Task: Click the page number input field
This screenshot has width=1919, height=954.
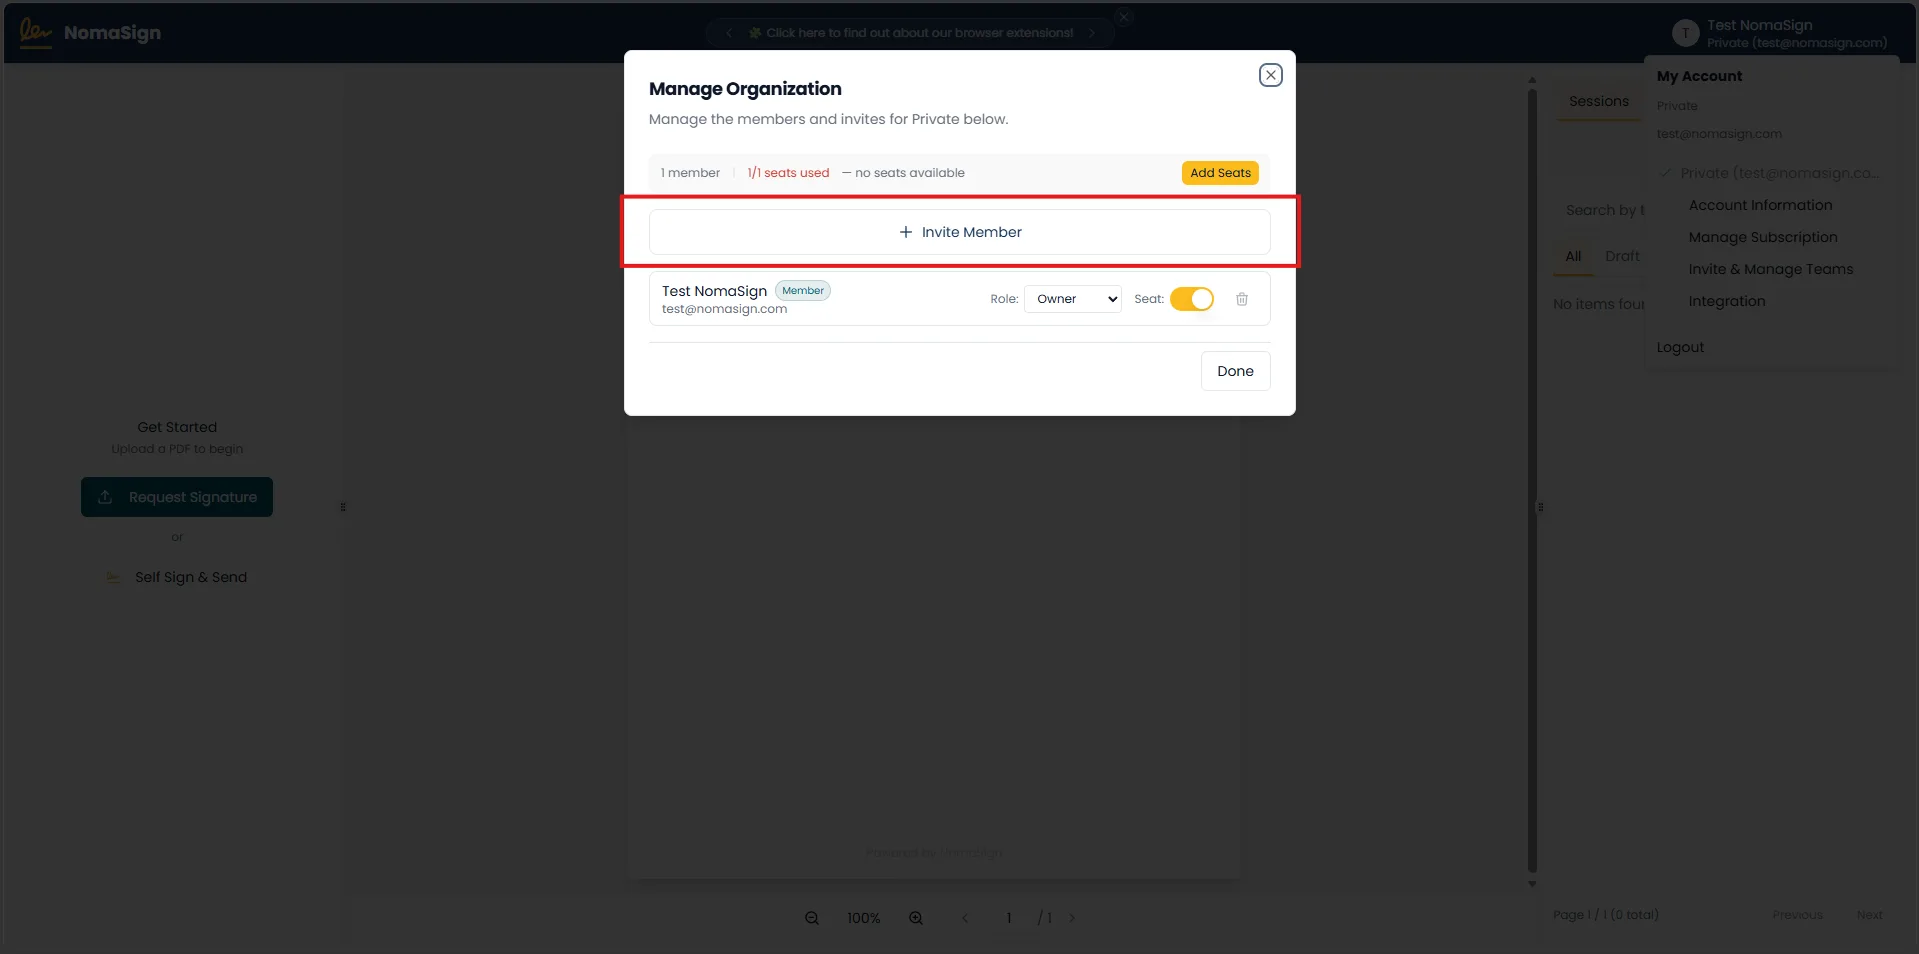Action: click(x=1009, y=918)
